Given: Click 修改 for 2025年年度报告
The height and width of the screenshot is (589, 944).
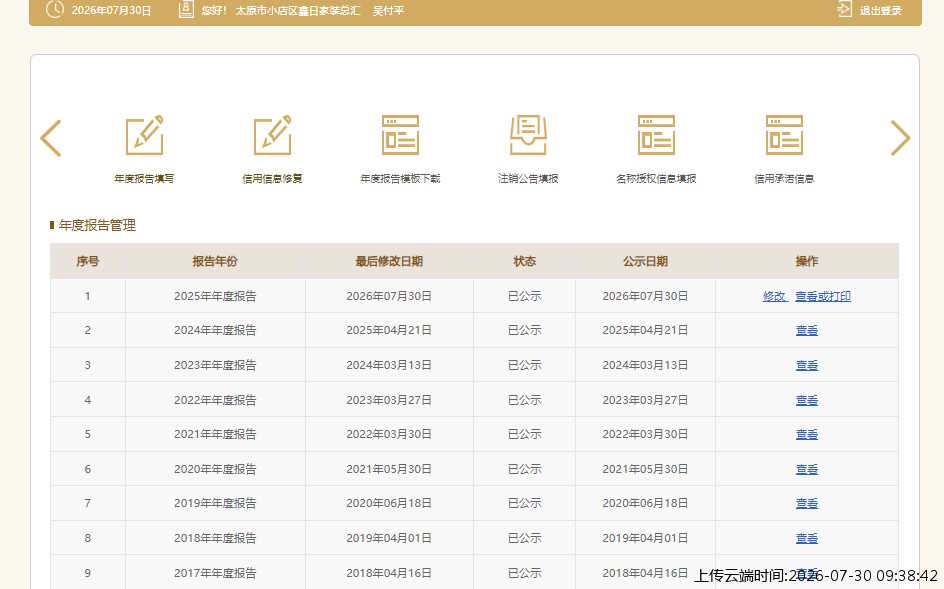Looking at the screenshot, I should 775,296.
